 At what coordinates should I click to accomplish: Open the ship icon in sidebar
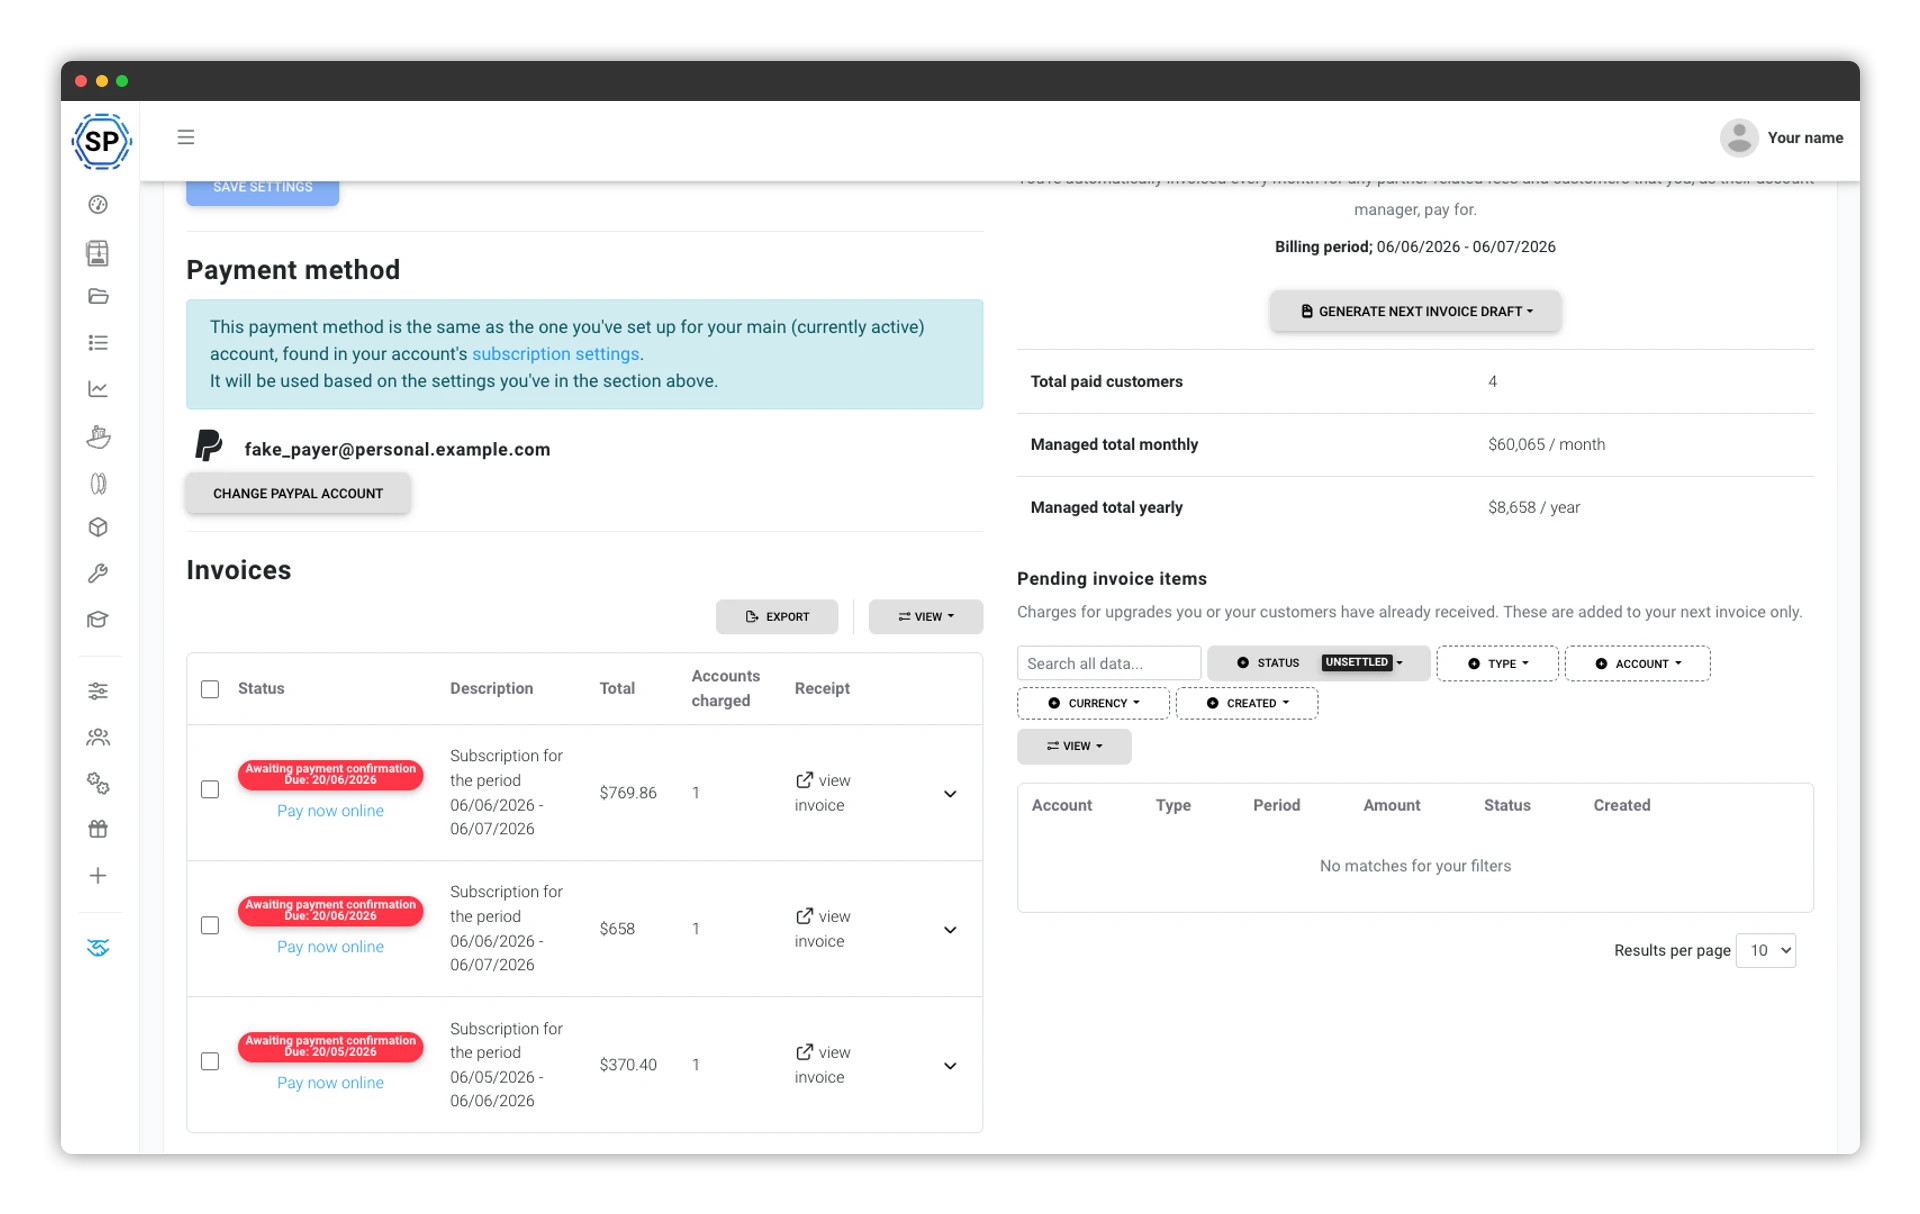(x=98, y=436)
